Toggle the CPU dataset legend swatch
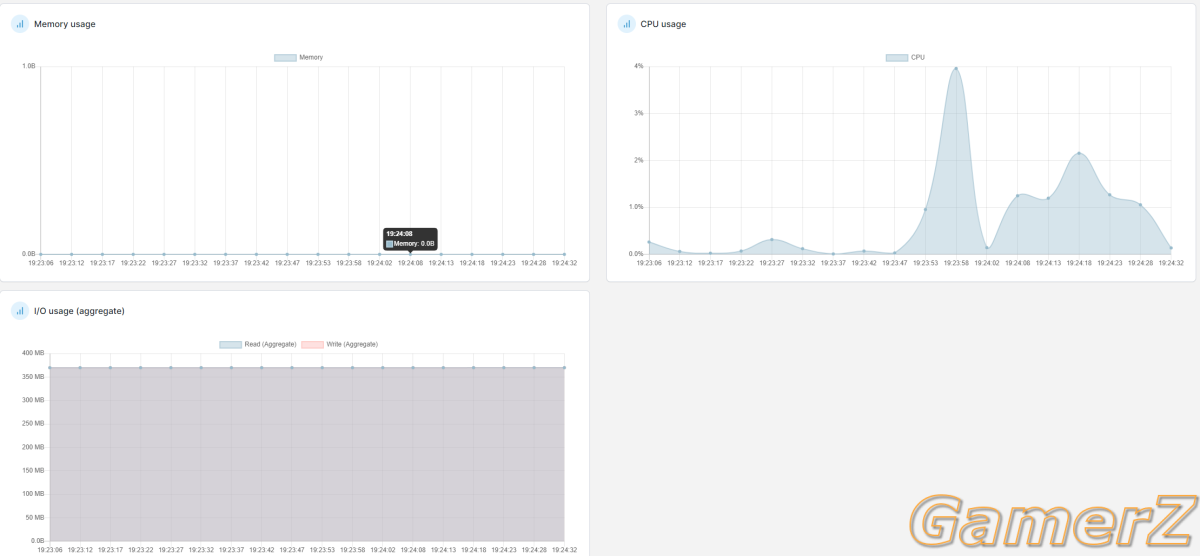This screenshot has height=556, width=1200. (897, 58)
